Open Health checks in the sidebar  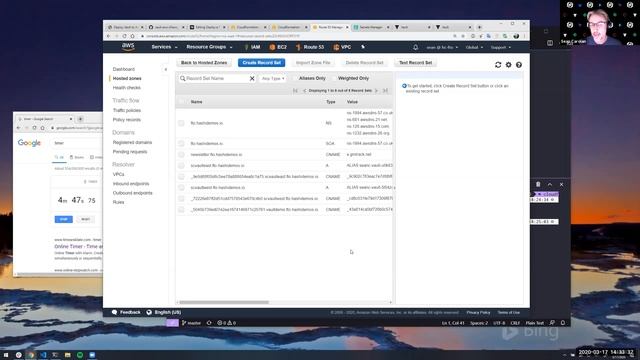127,88
